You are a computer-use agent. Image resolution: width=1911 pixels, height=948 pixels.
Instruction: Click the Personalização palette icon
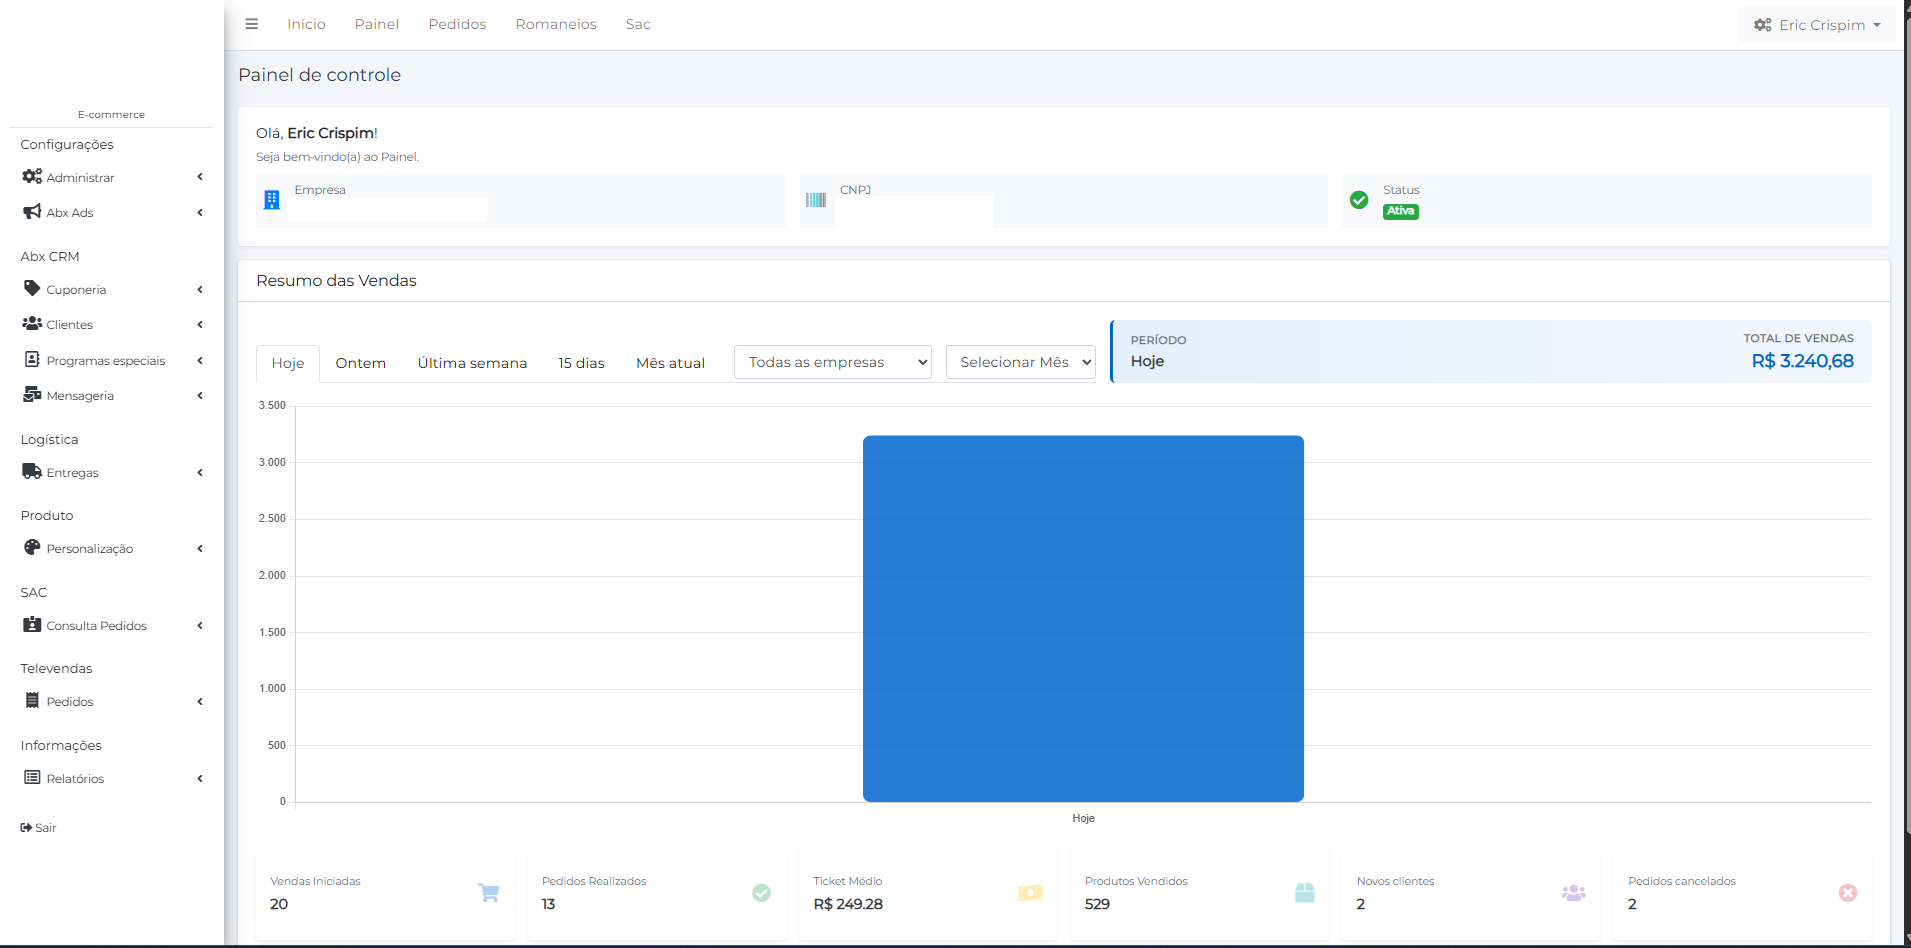32,548
